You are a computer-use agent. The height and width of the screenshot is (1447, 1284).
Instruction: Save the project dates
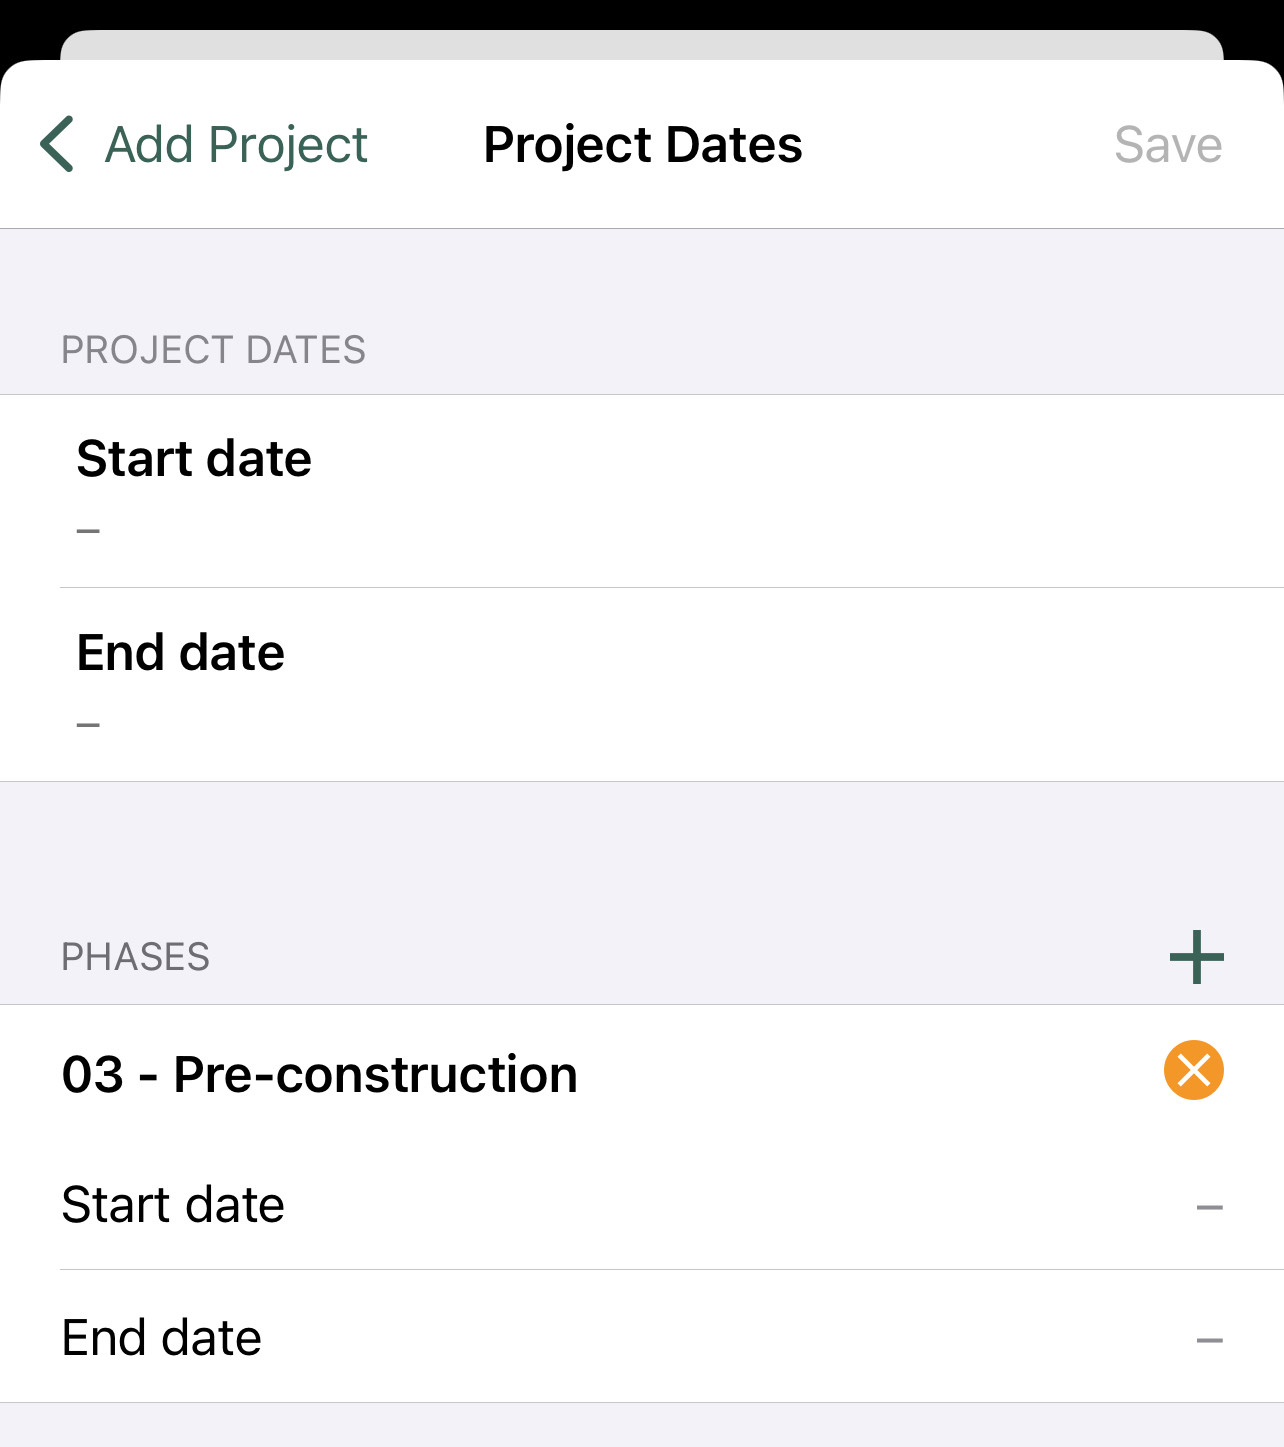pos(1168,145)
